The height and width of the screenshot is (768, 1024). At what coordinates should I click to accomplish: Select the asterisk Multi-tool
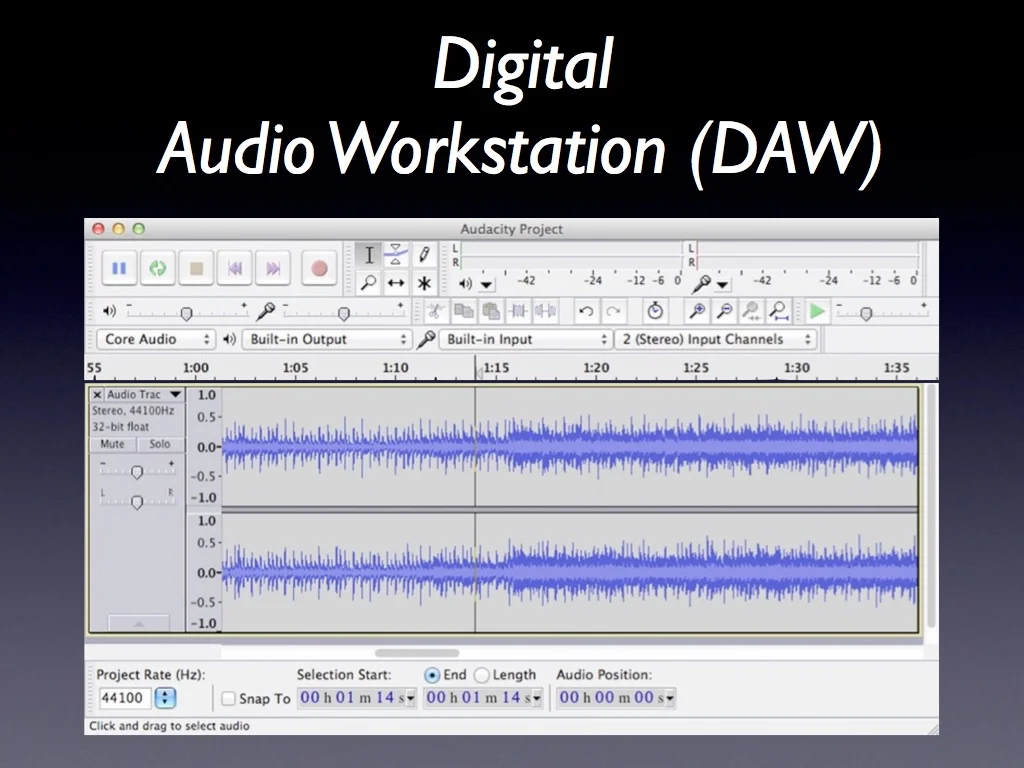tap(424, 283)
